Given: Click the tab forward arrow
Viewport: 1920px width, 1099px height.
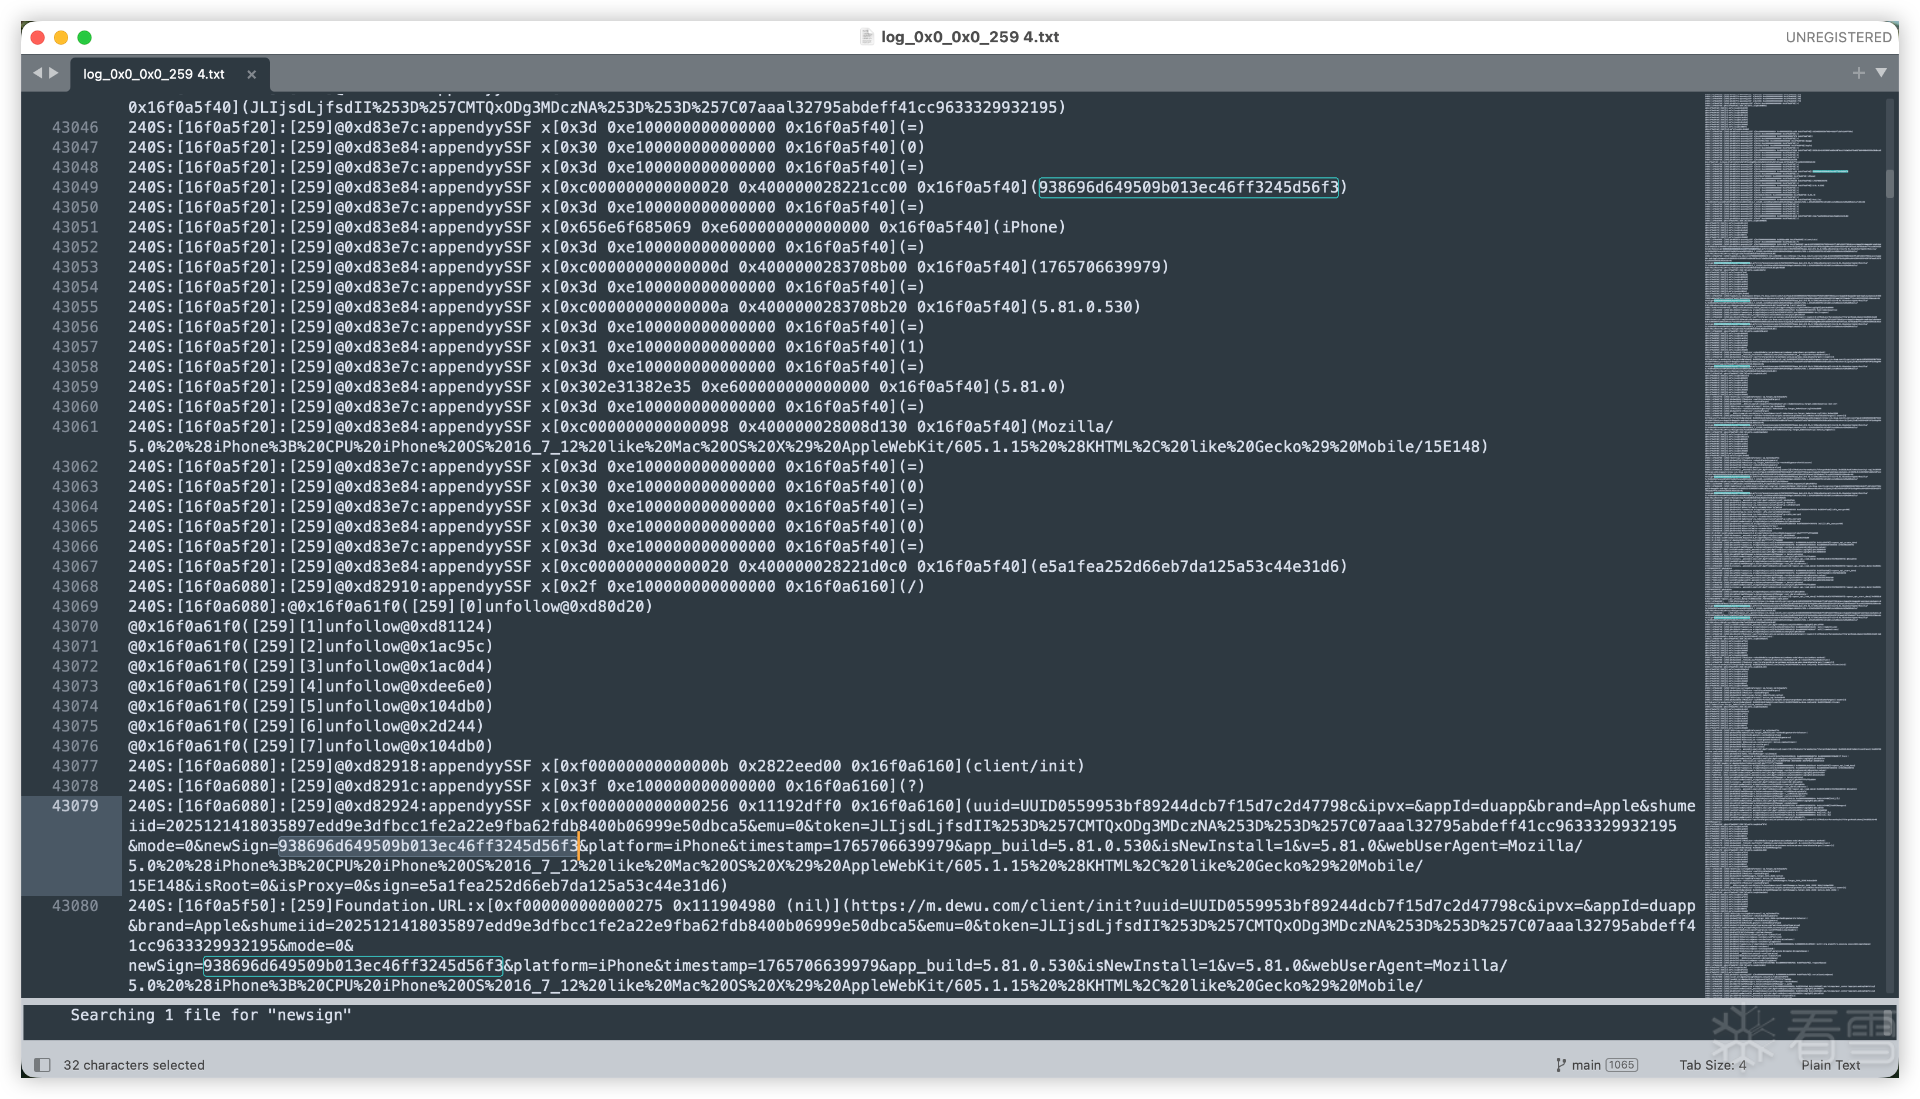Looking at the screenshot, I should tap(54, 73).
